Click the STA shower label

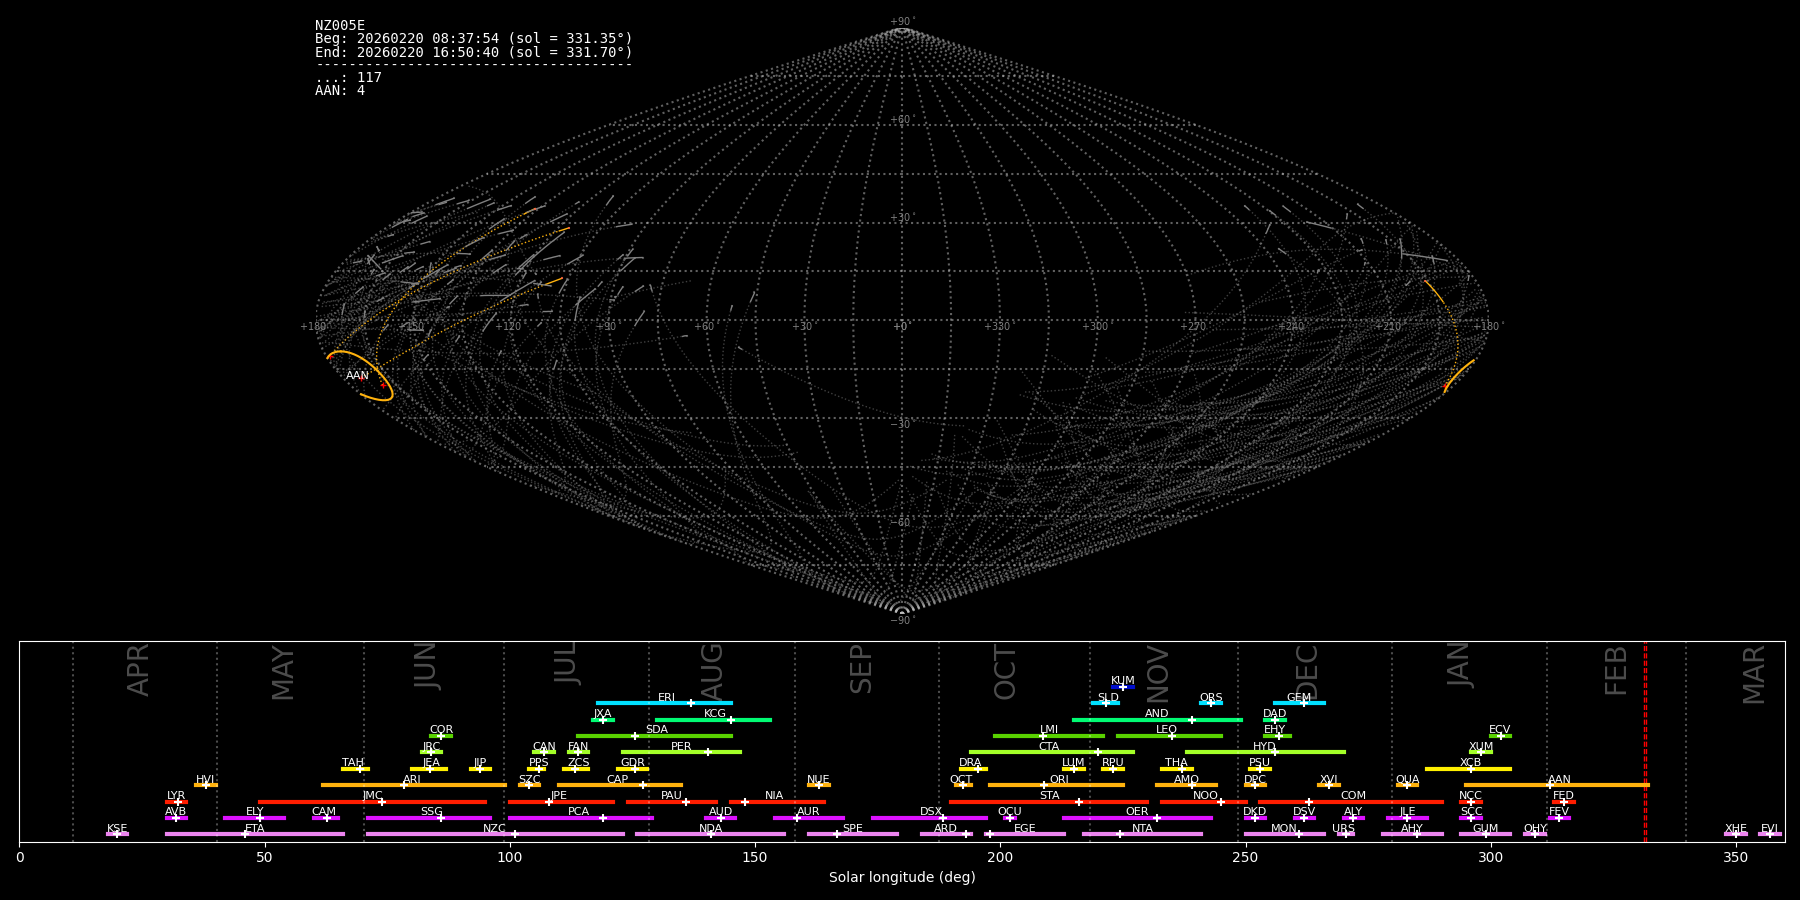coord(1049,796)
